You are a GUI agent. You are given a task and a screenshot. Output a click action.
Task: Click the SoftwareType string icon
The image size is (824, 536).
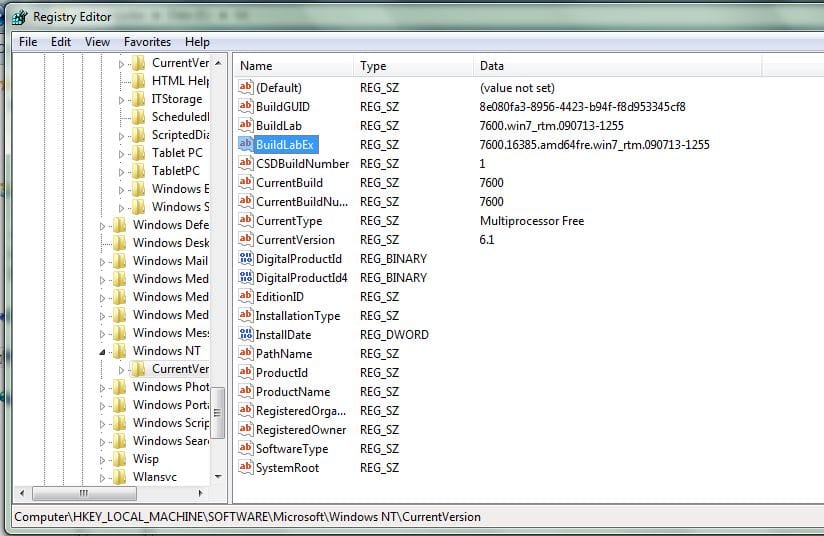pos(245,448)
